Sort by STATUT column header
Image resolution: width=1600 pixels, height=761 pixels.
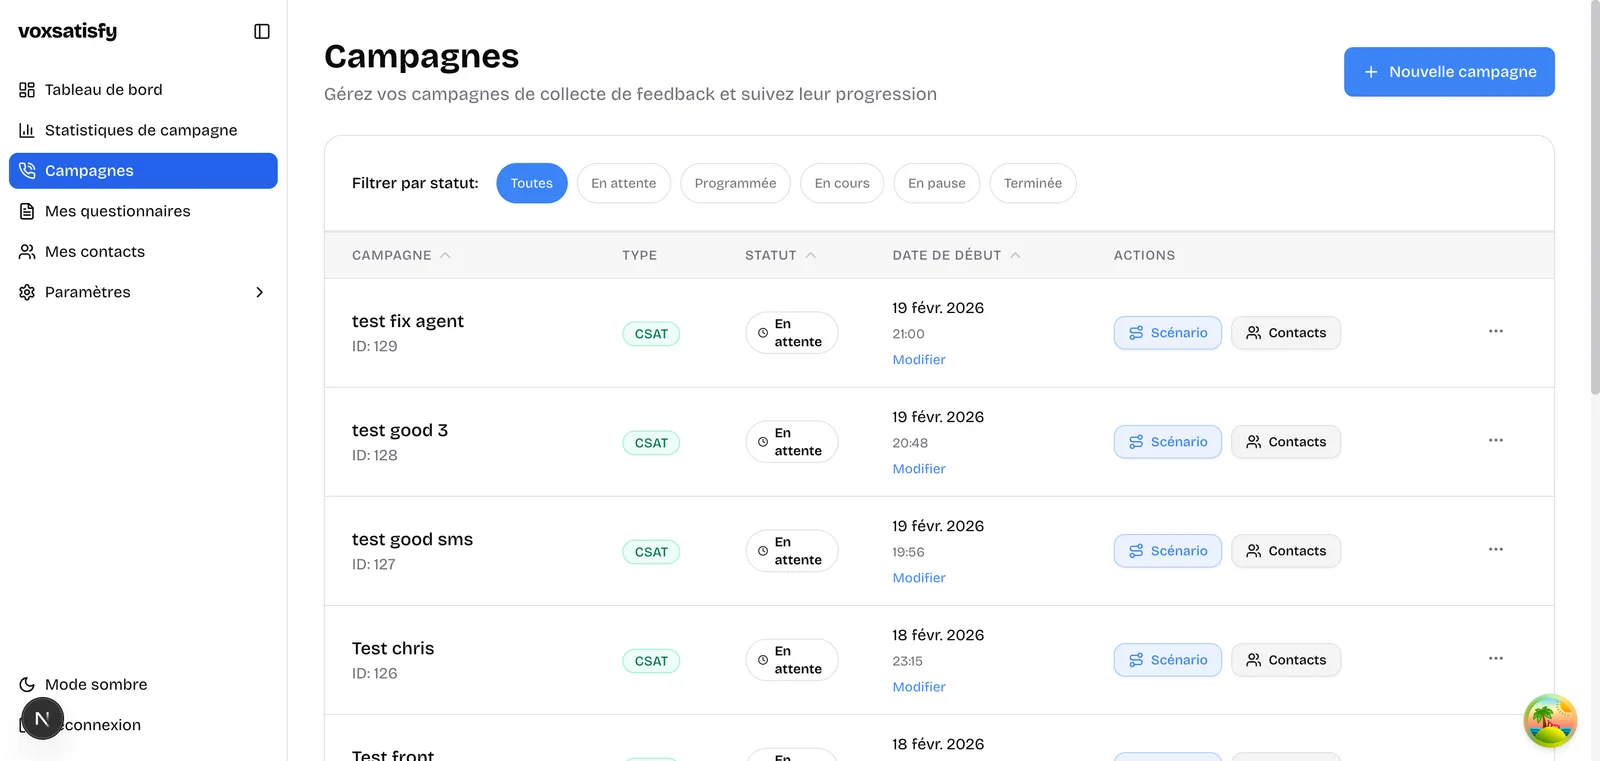click(x=780, y=255)
